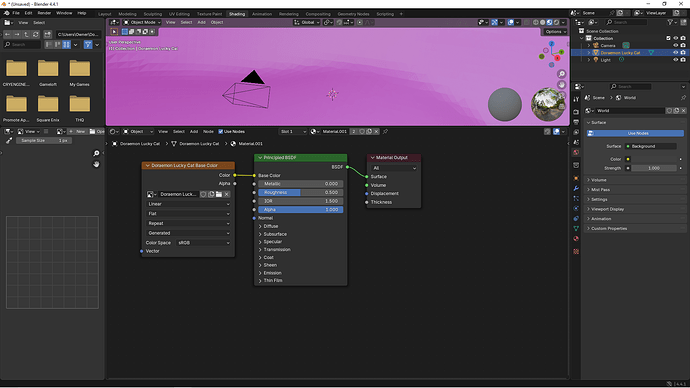Go to parent directory in file browser
The image size is (690, 388).
[26, 34]
